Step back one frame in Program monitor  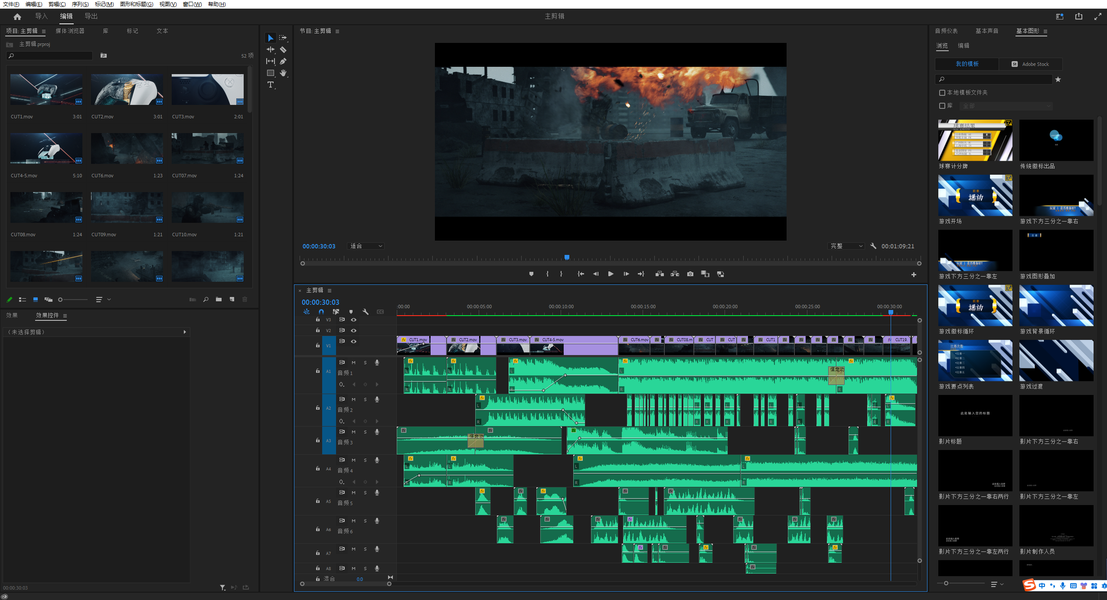pos(596,274)
